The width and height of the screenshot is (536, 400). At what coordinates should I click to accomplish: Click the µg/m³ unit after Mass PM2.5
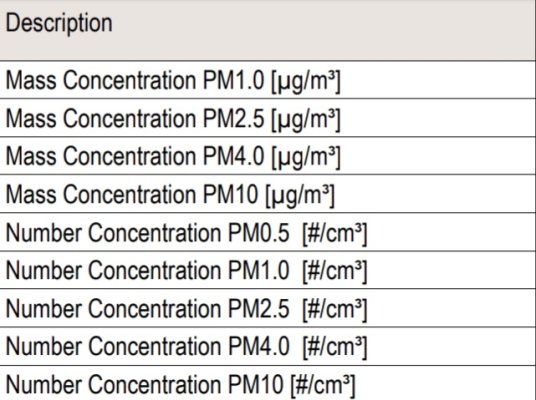(x=306, y=120)
